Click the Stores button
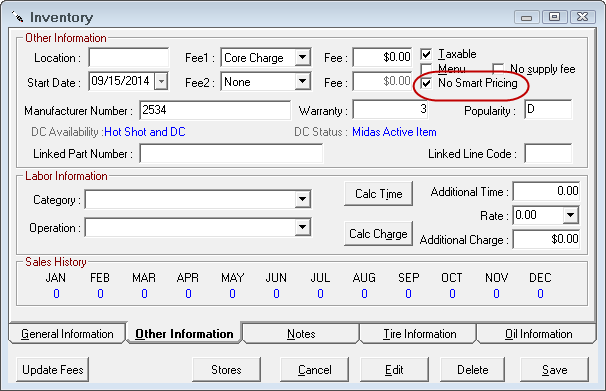This screenshot has width=606, height=391. pos(226,370)
